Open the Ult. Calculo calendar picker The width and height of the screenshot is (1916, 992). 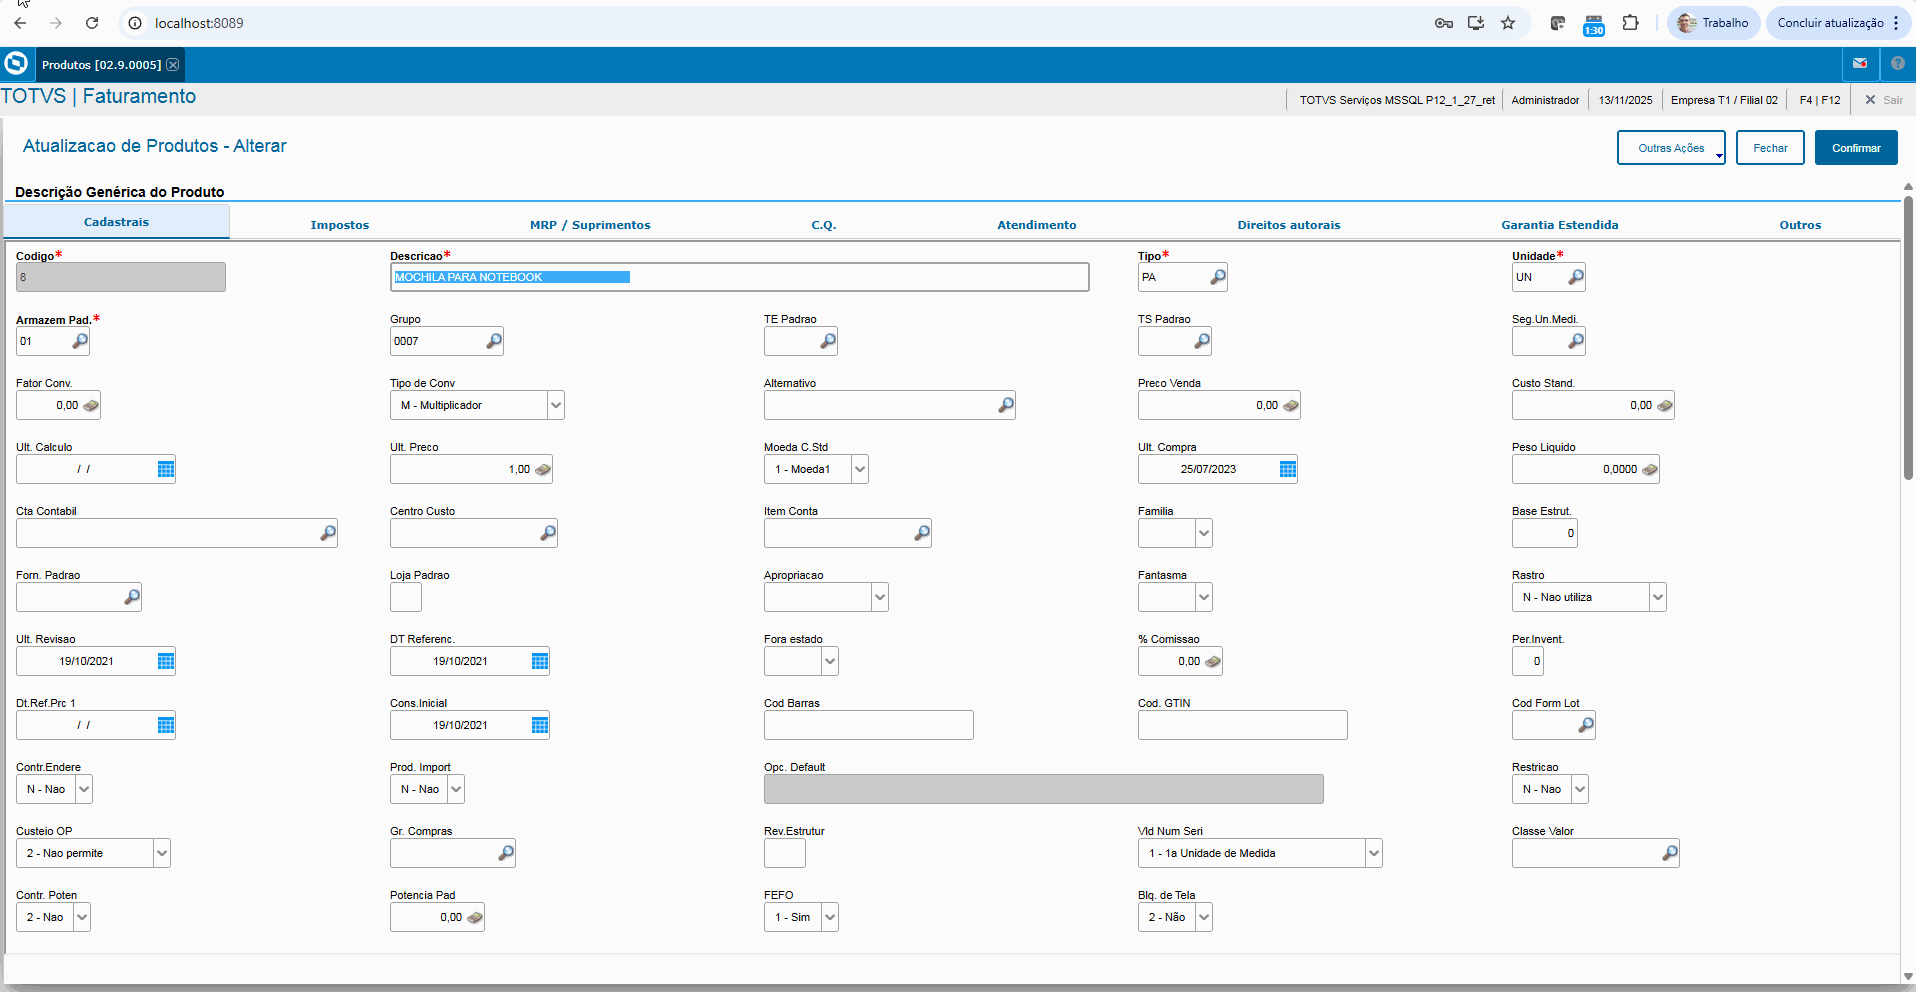pos(166,469)
